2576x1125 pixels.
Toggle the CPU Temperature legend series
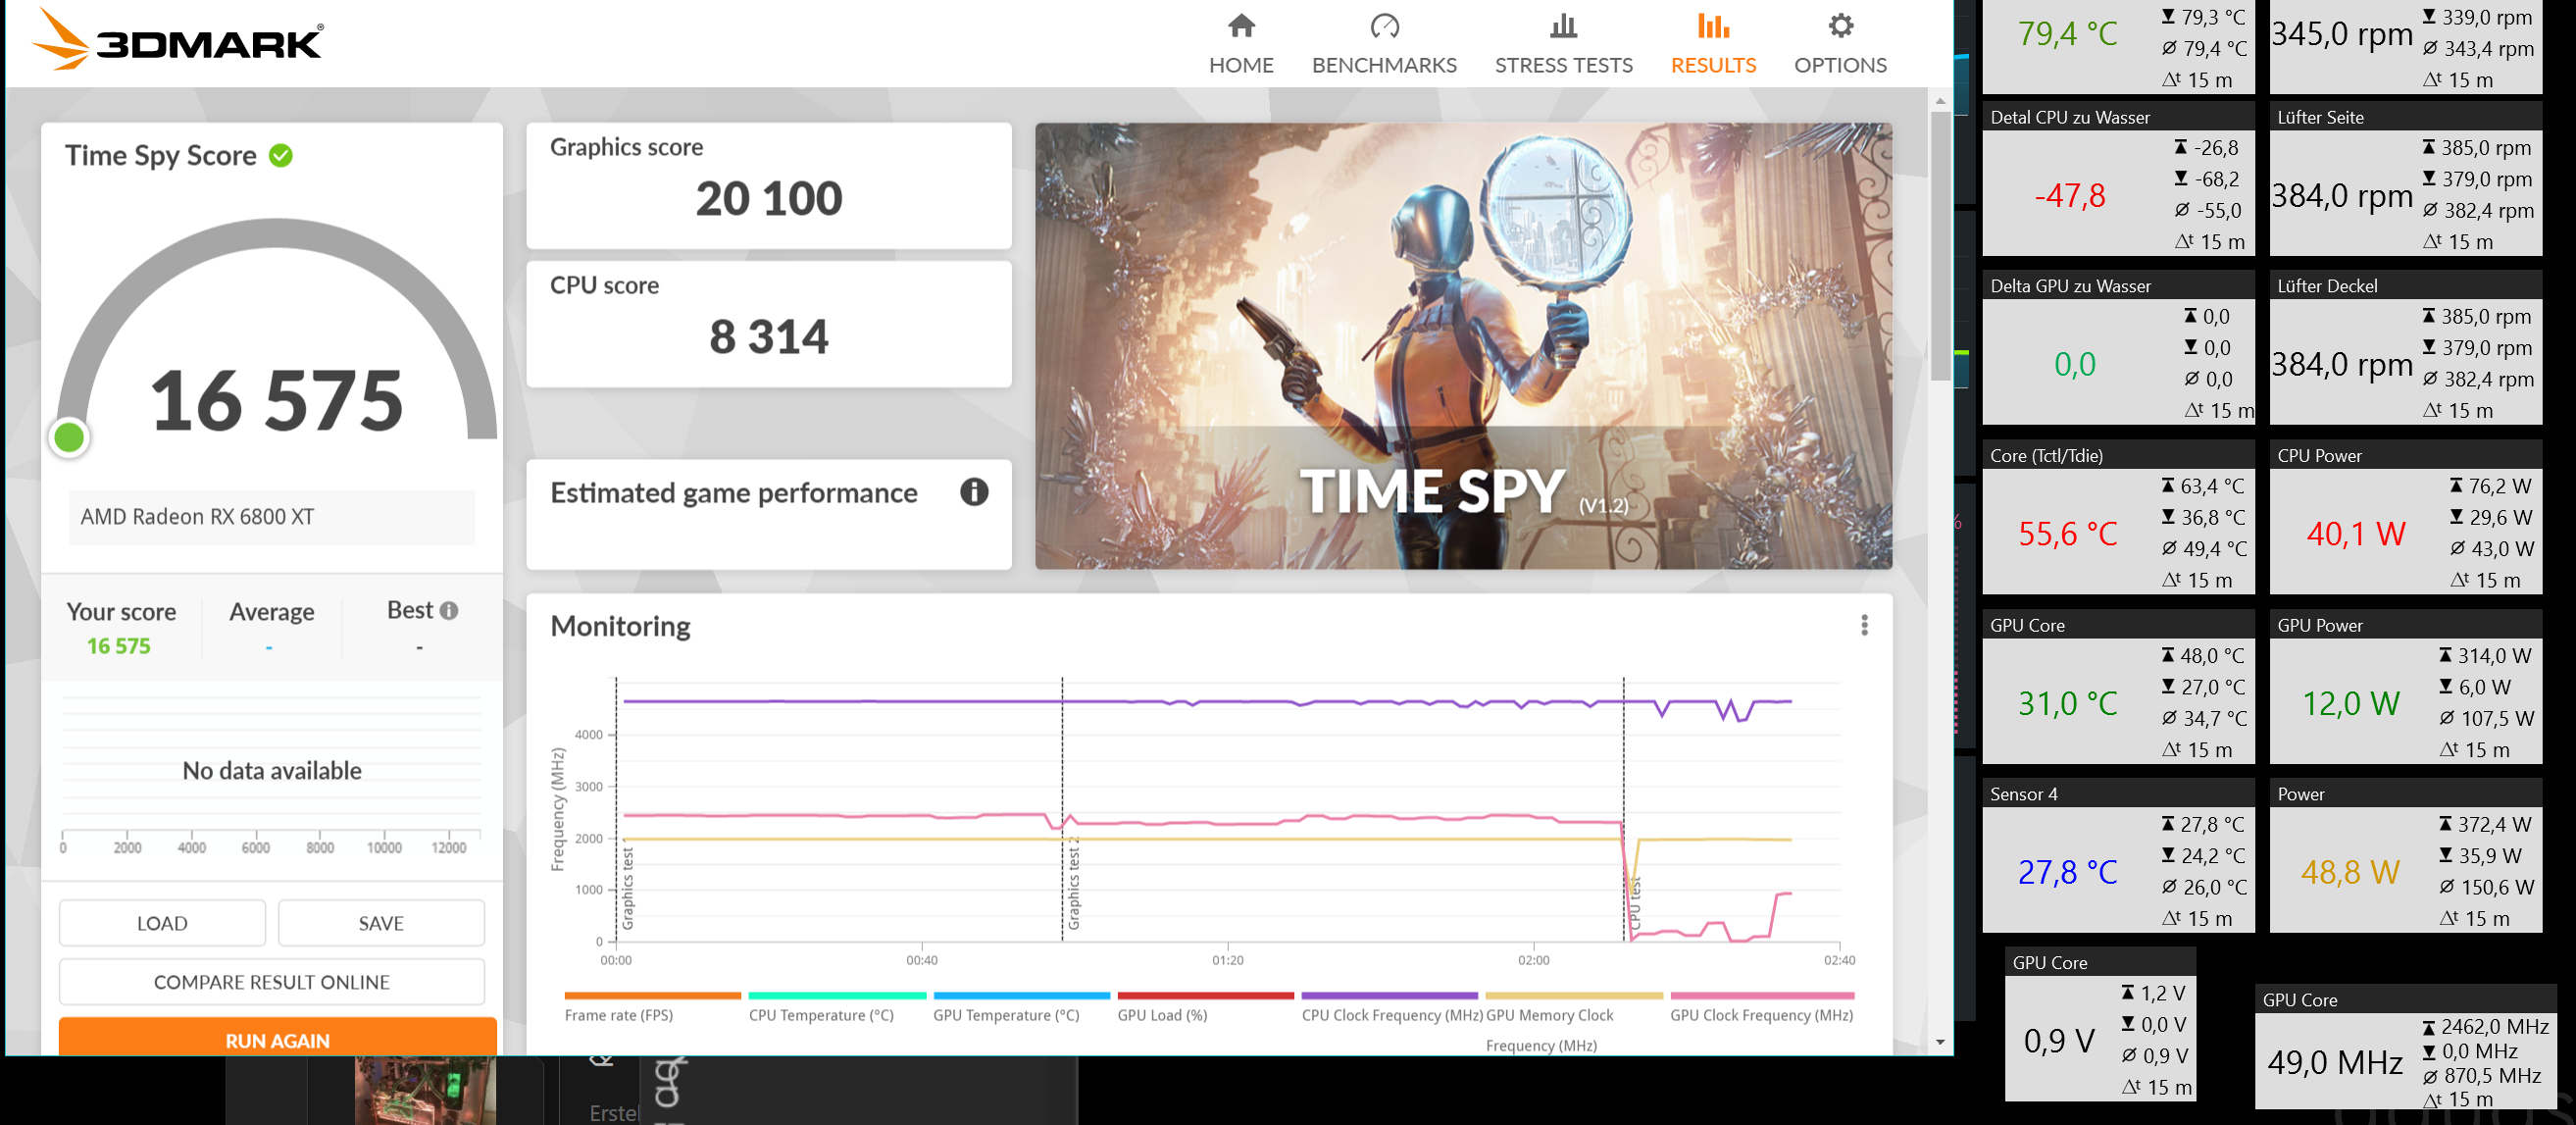[x=821, y=1015]
